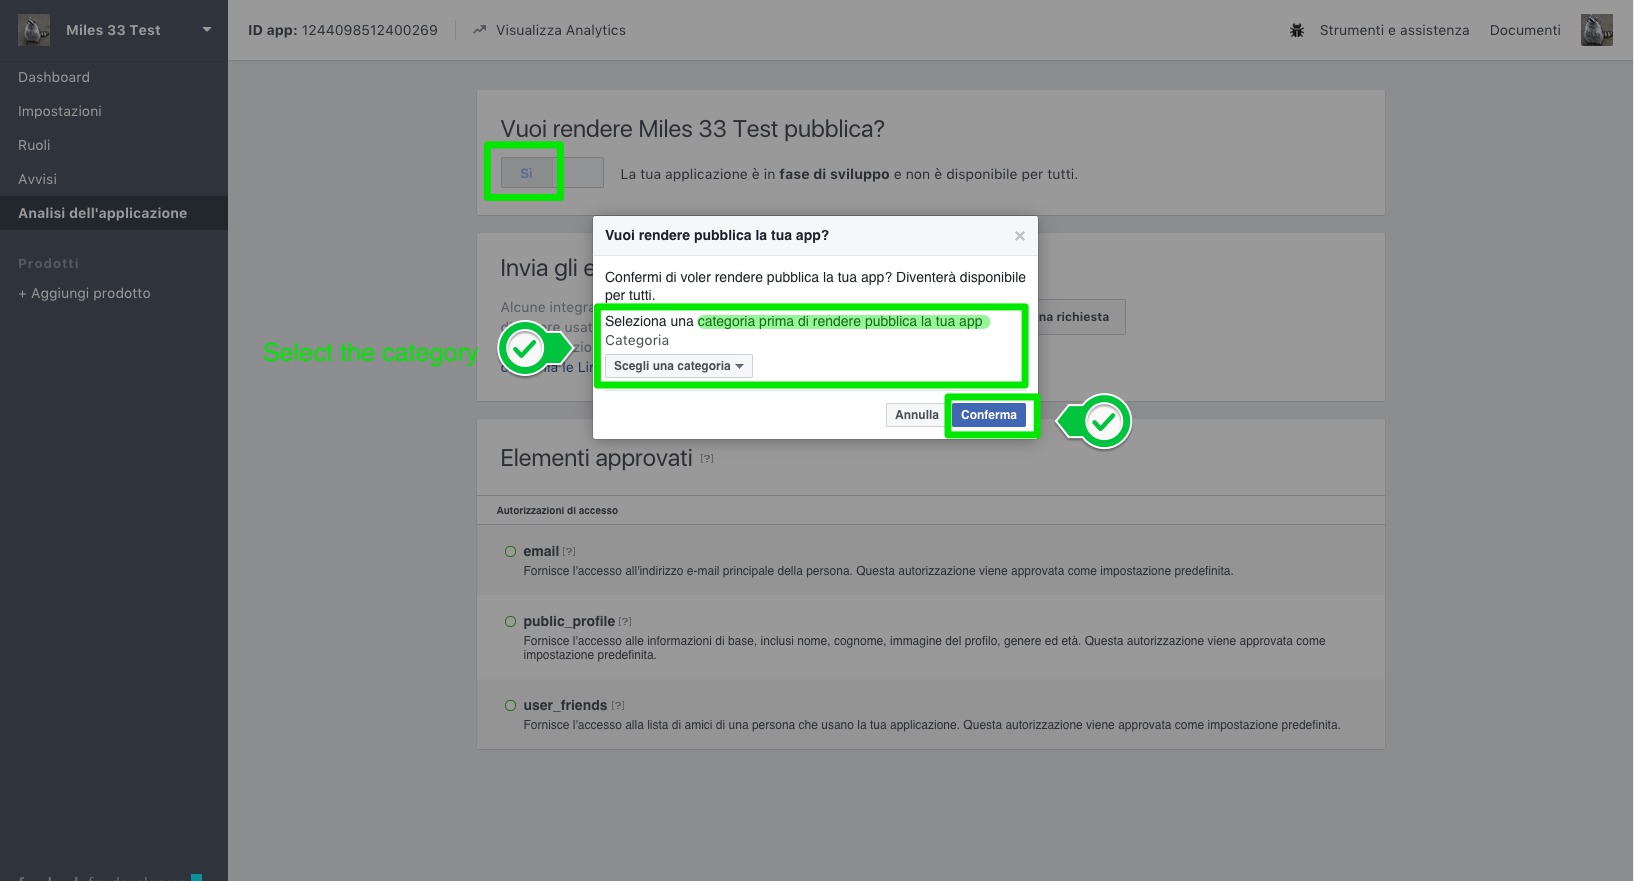
Task: Click the green circle next to email
Action: 510,552
